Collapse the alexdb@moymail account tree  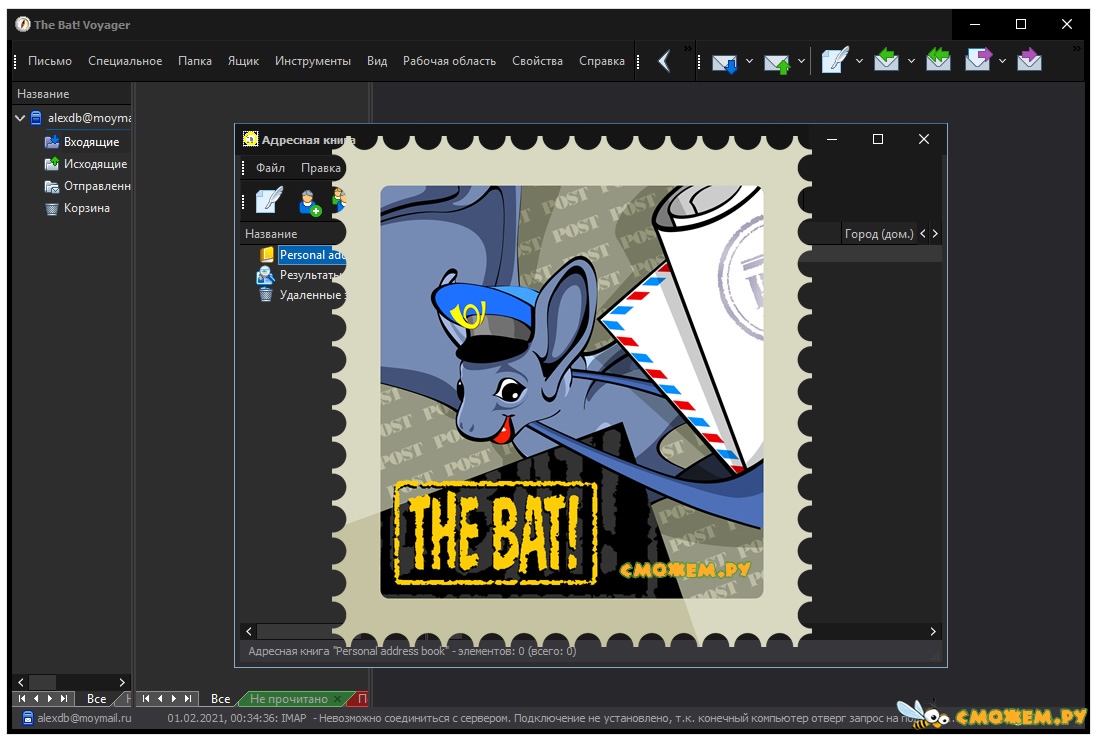[20, 118]
